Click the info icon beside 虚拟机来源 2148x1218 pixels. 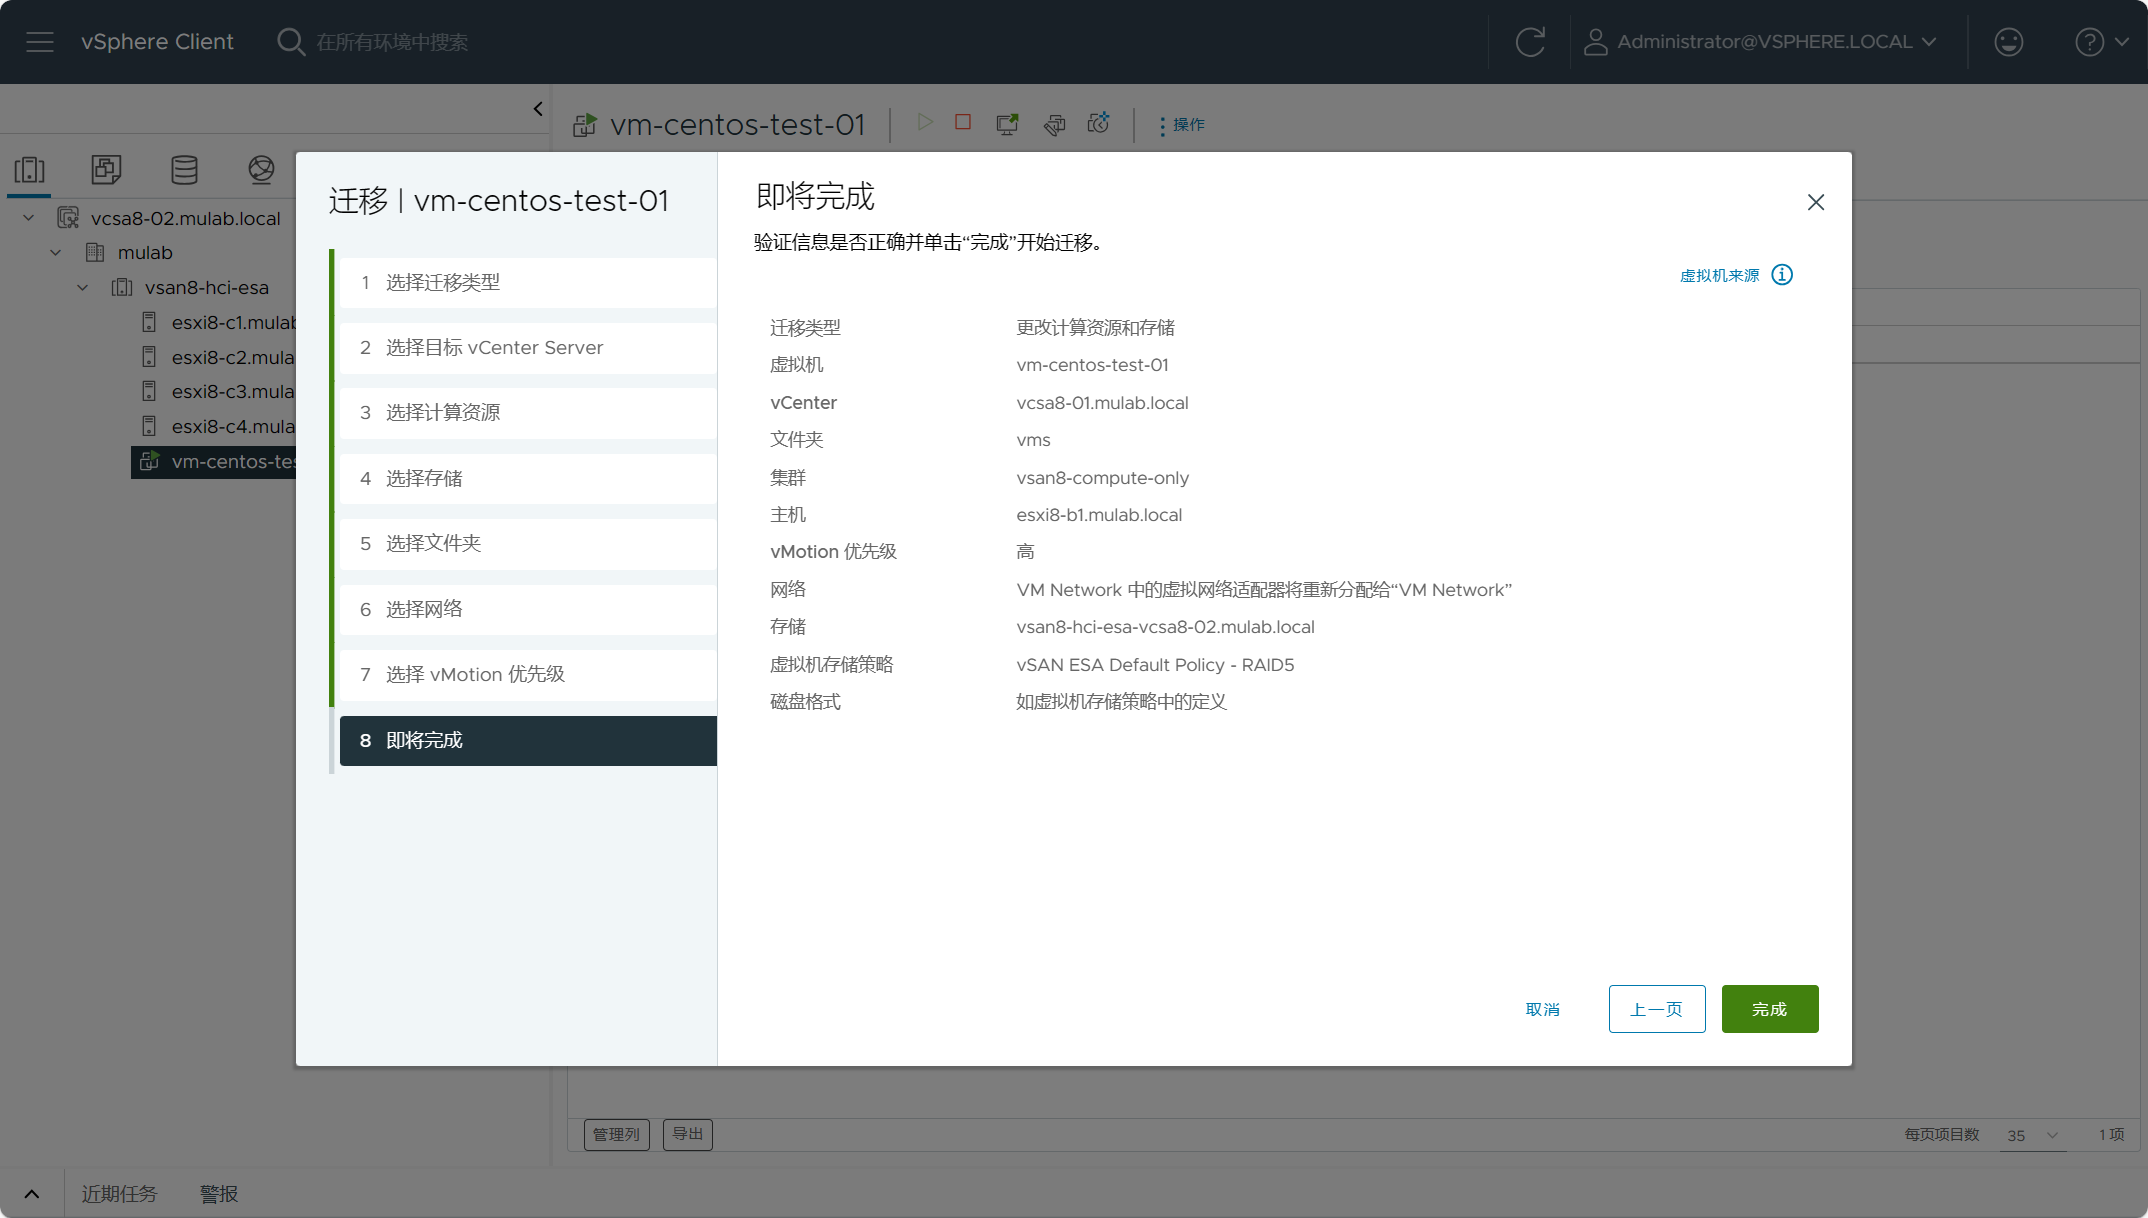(1782, 275)
